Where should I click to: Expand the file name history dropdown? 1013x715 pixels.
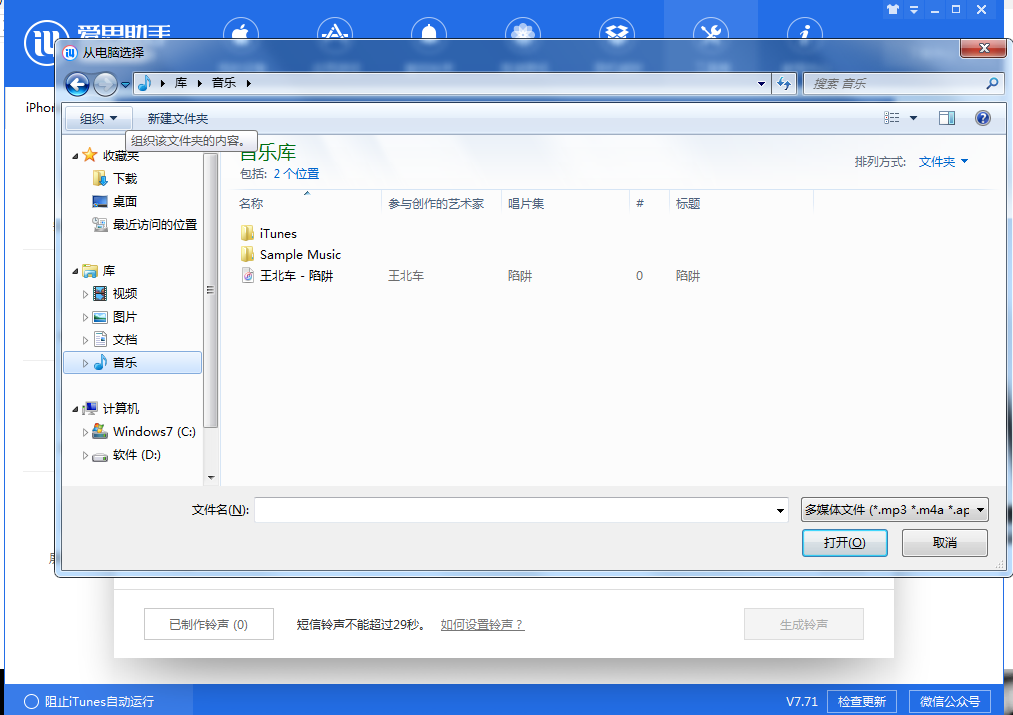pyautogui.click(x=780, y=510)
